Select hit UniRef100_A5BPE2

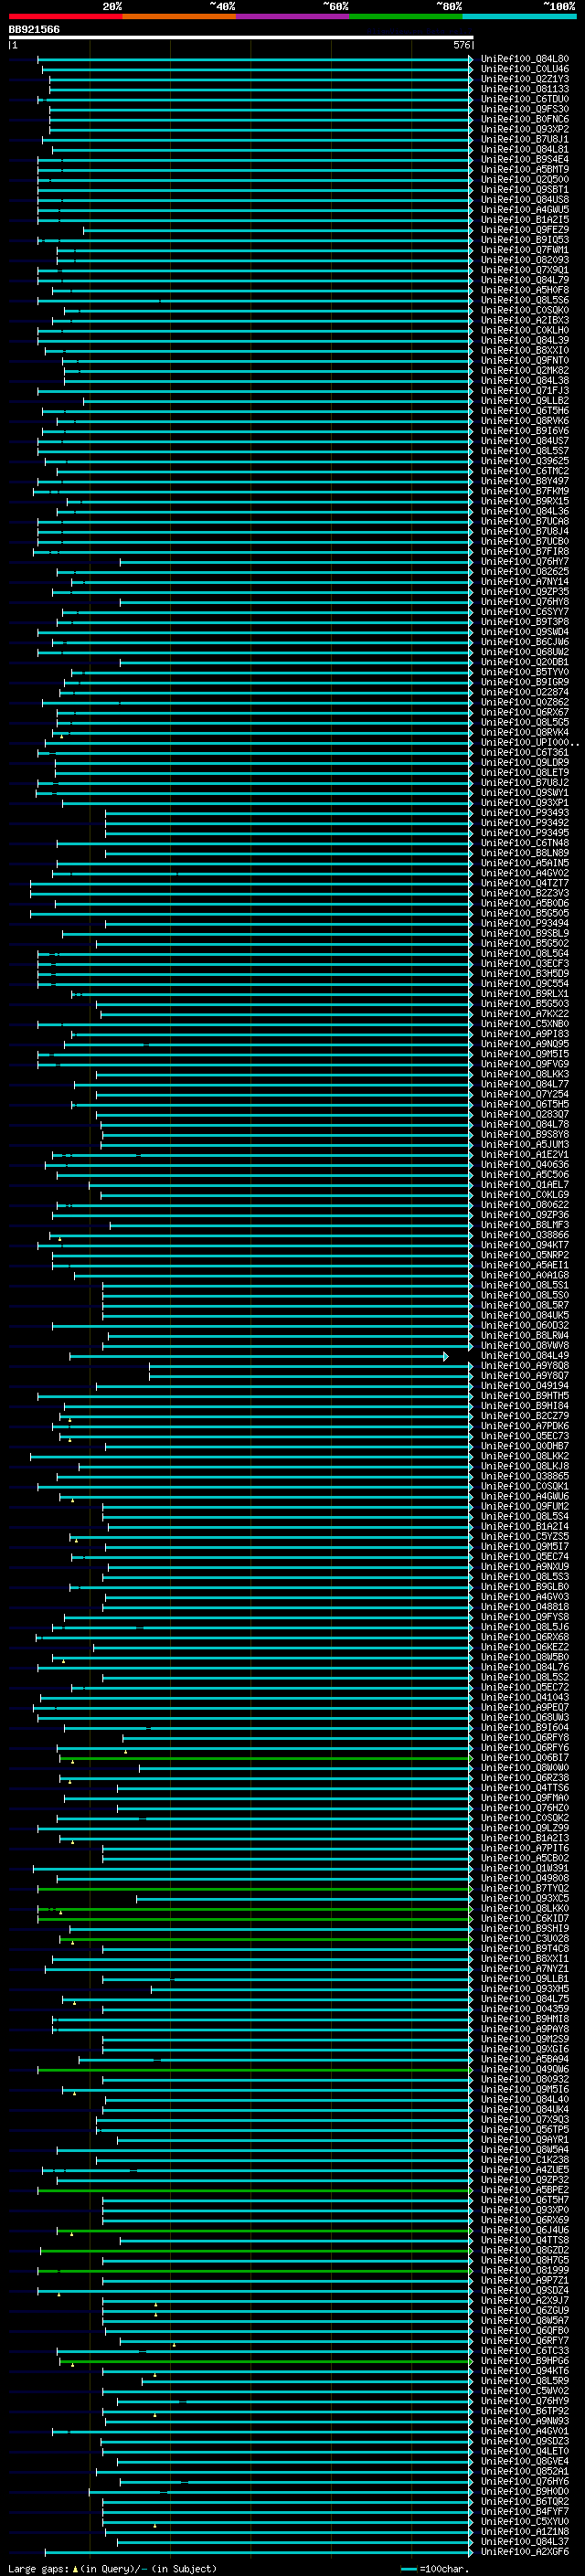point(525,2190)
